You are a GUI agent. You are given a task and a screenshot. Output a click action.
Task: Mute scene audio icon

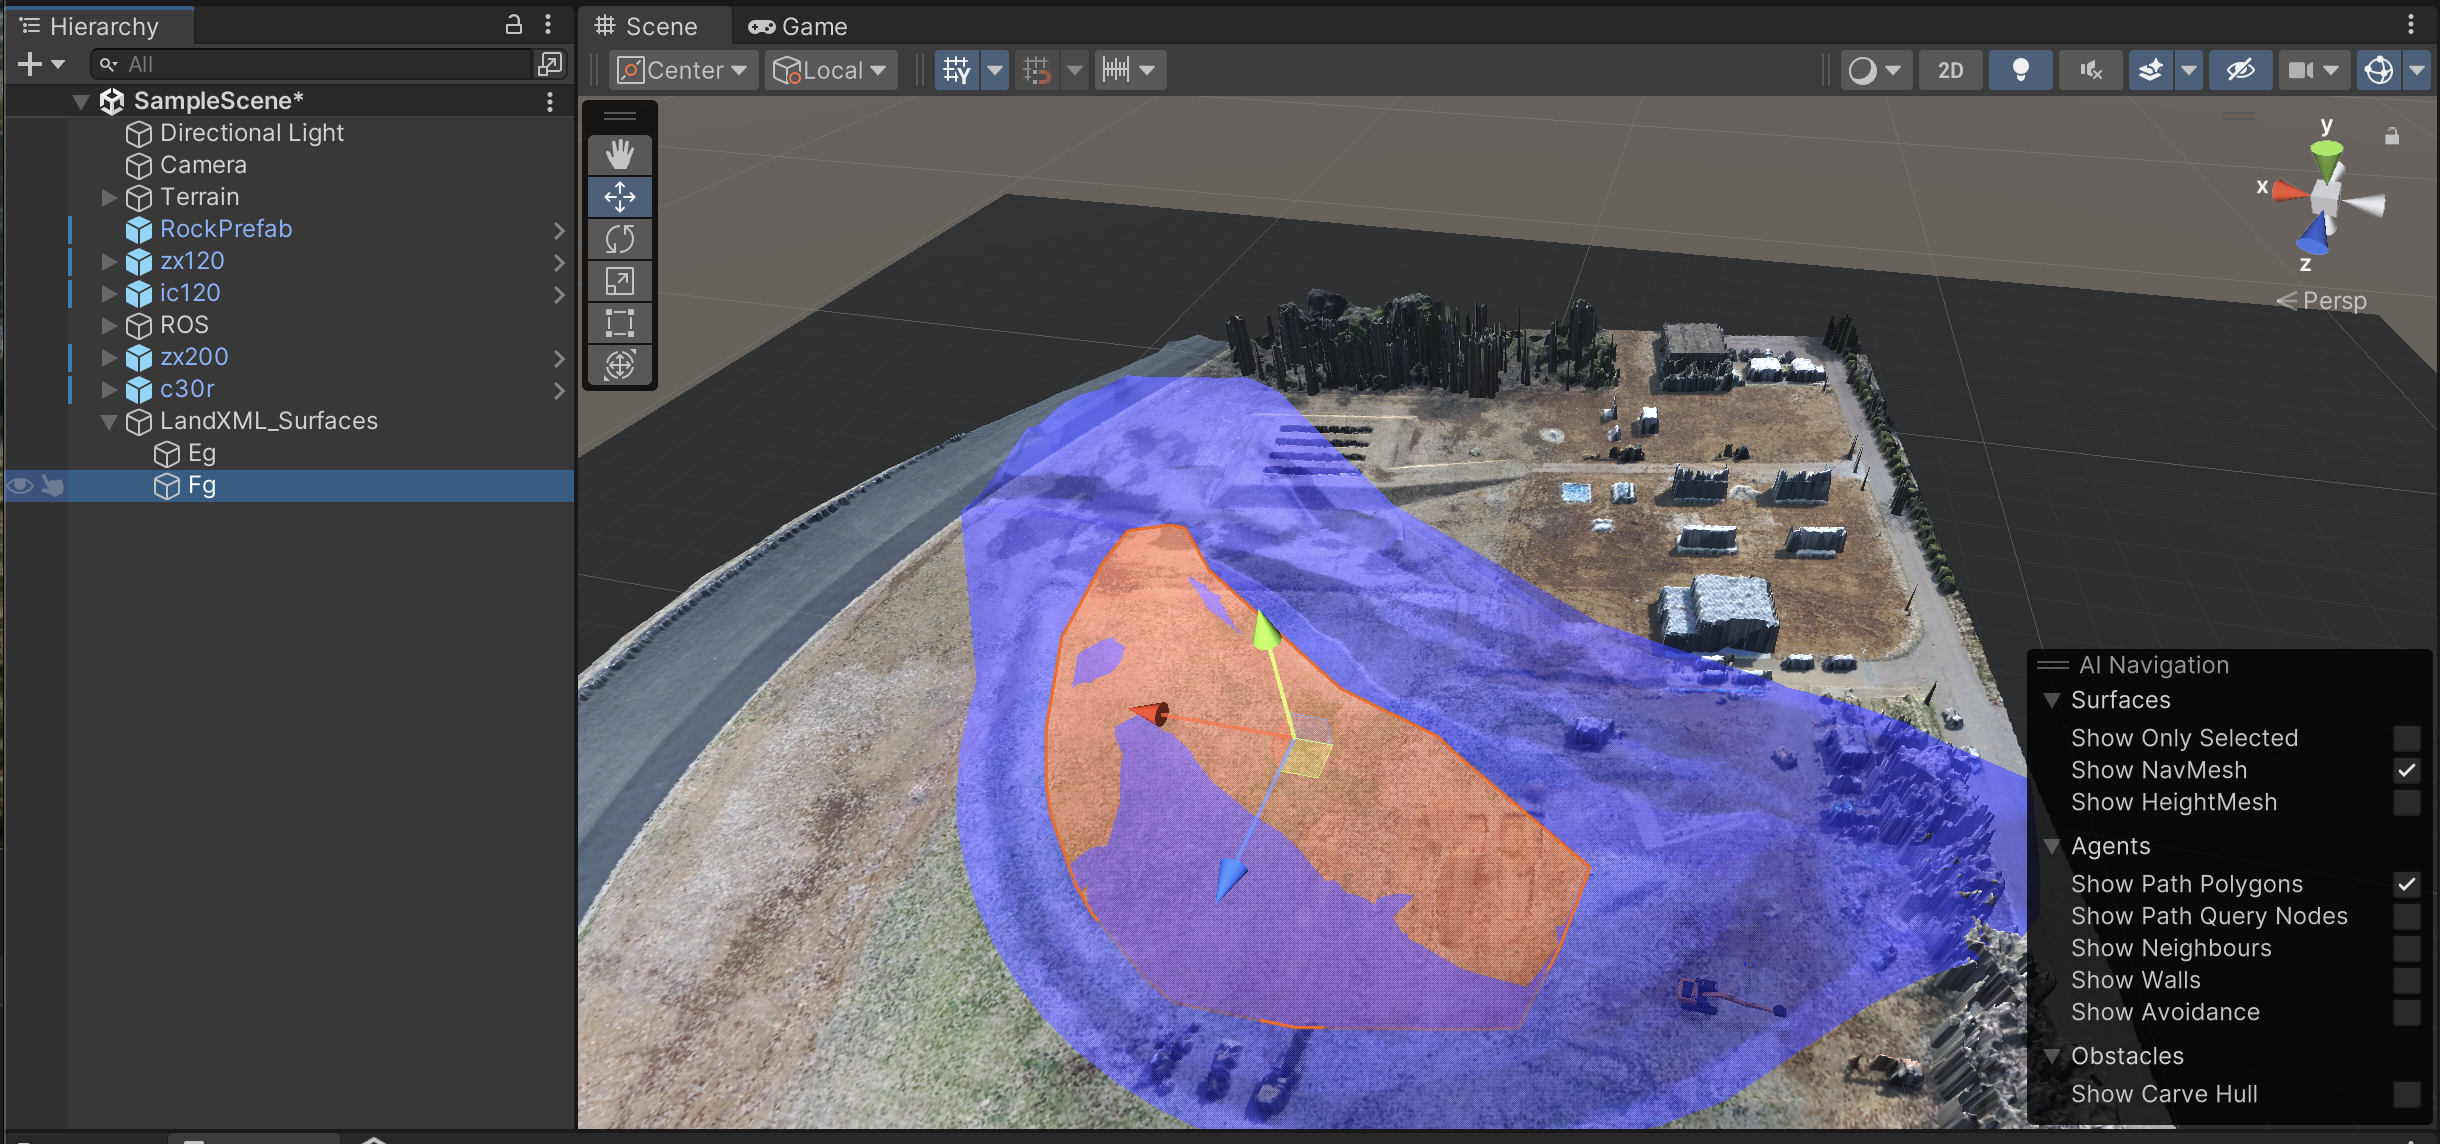(x=2091, y=70)
